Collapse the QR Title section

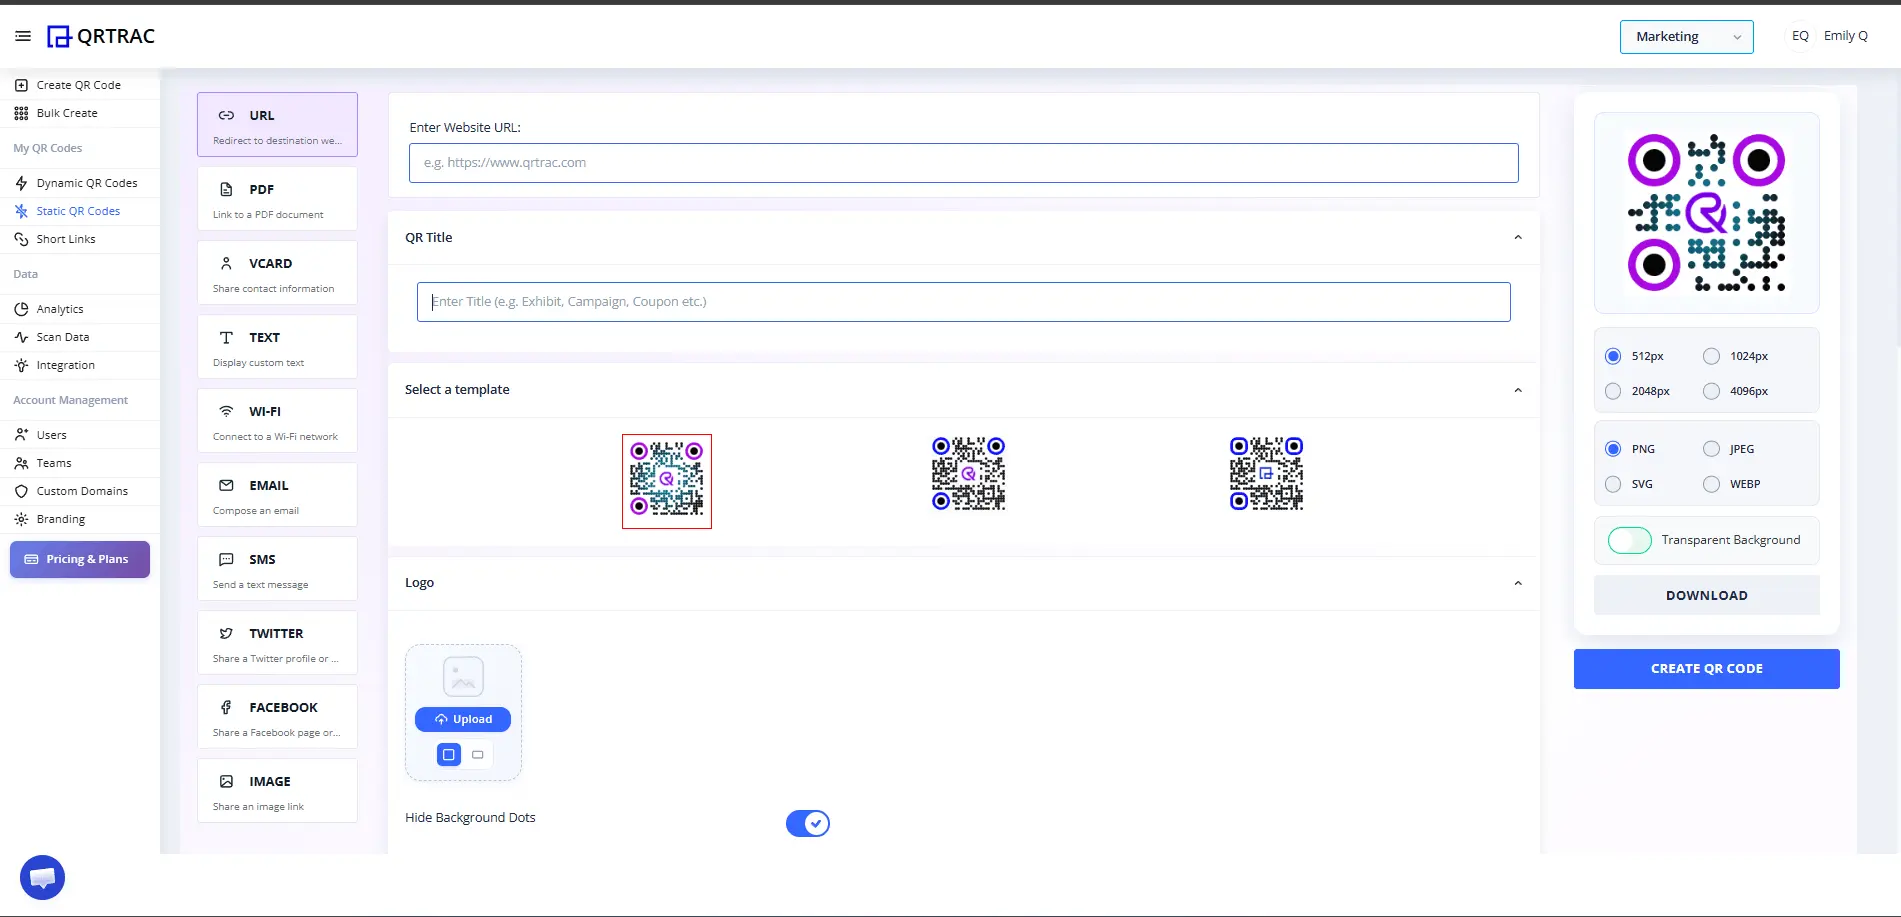(1518, 237)
